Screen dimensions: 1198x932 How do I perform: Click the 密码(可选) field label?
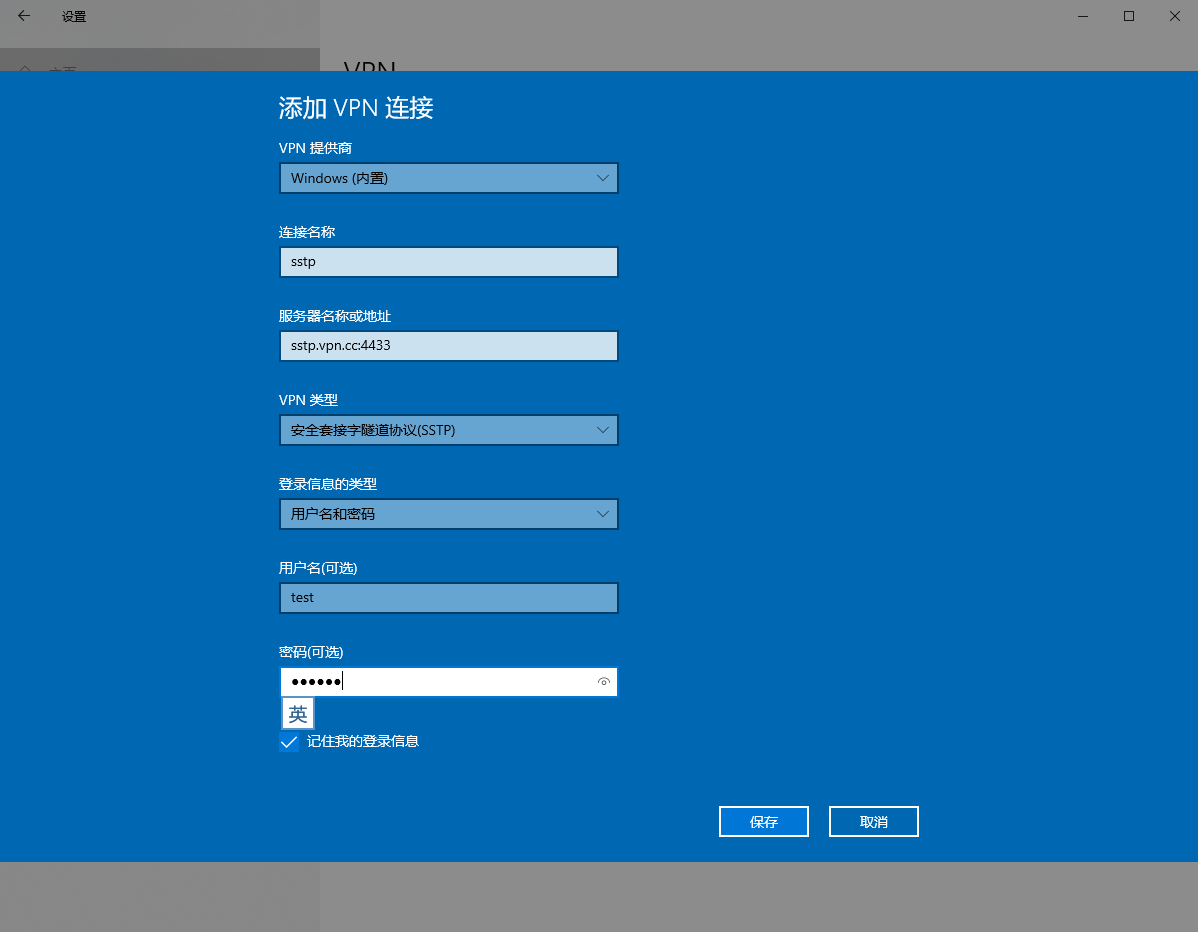click(x=311, y=652)
